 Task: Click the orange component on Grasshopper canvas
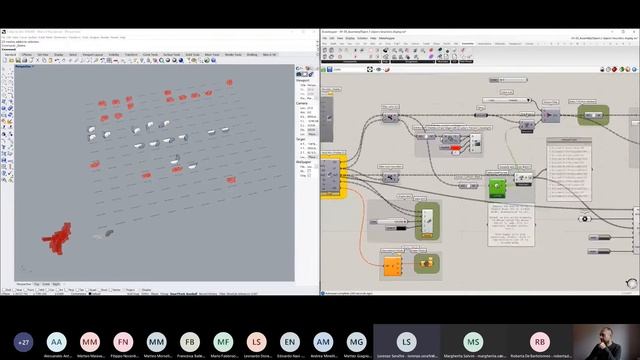pos(393,267)
